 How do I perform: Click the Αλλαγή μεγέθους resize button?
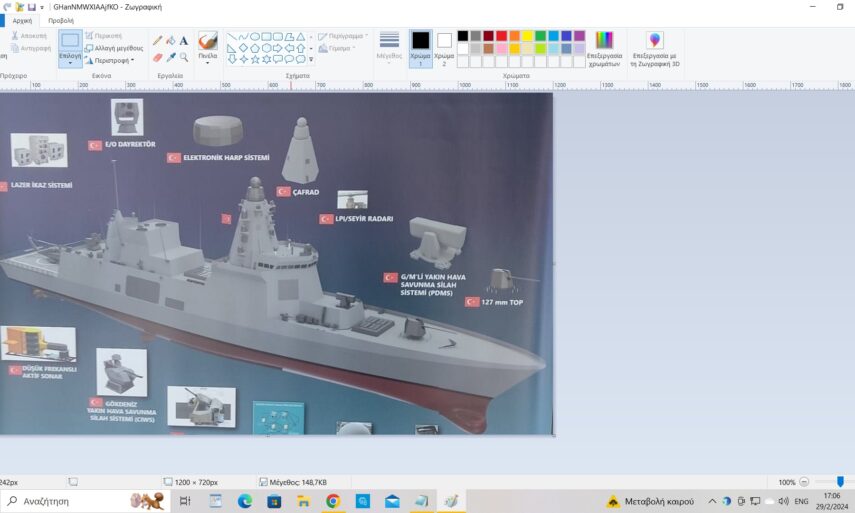point(114,48)
